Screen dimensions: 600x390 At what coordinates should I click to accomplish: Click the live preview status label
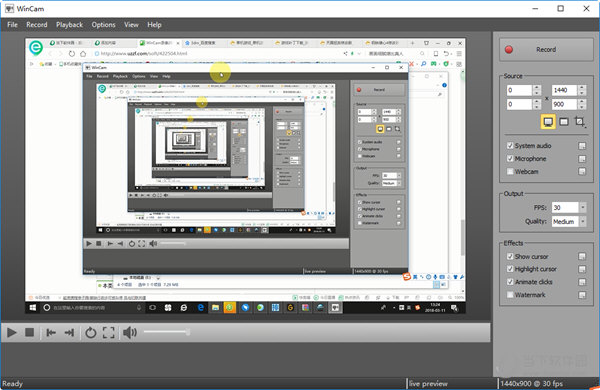point(428,383)
